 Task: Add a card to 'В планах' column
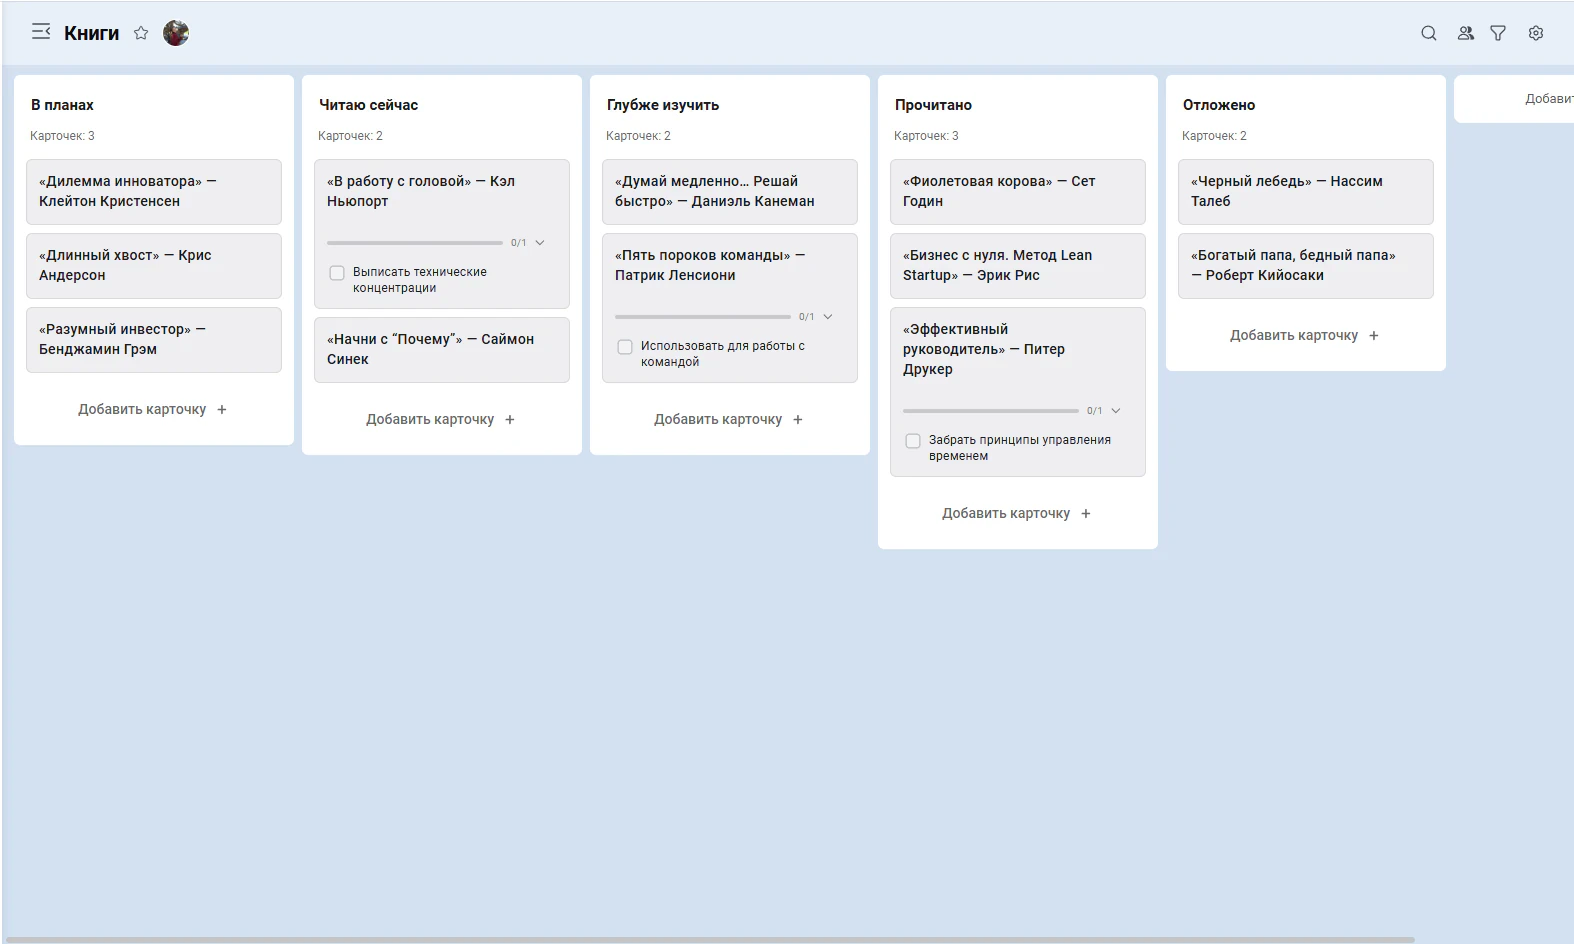[x=153, y=409]
